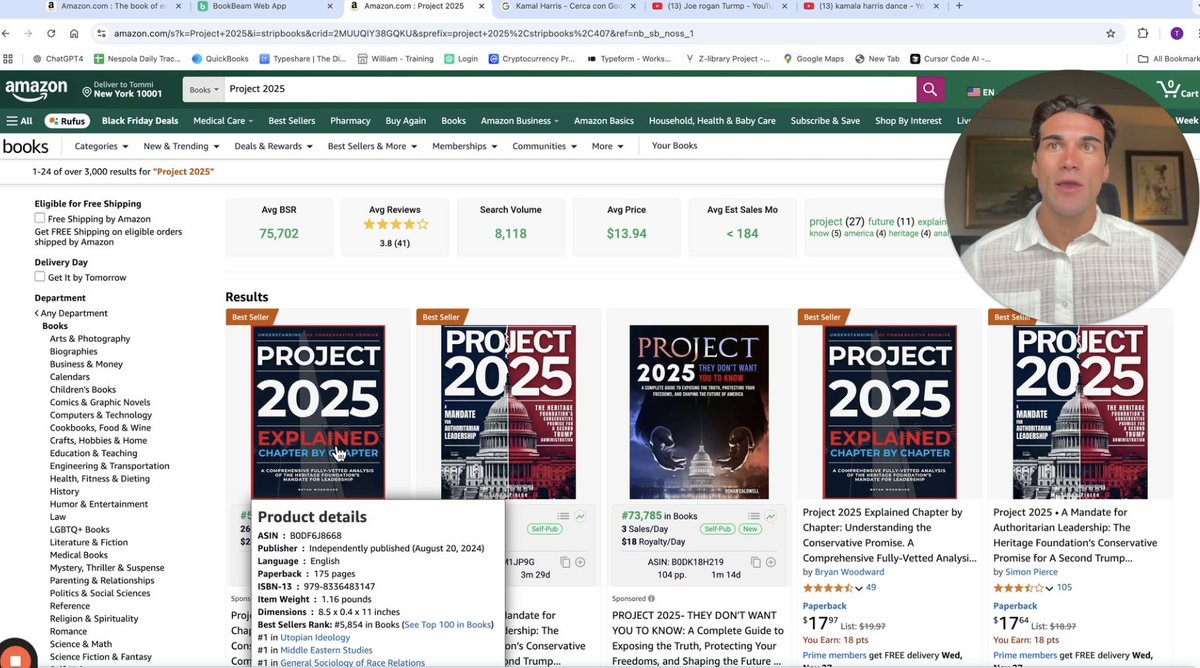
Task: Click the Rufus assistant badge
Action: (67, 121)
